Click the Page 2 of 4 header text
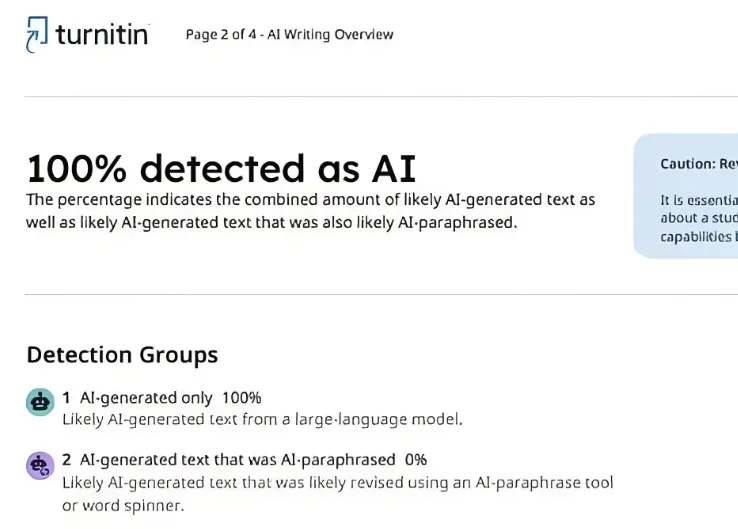 (289, 35)
